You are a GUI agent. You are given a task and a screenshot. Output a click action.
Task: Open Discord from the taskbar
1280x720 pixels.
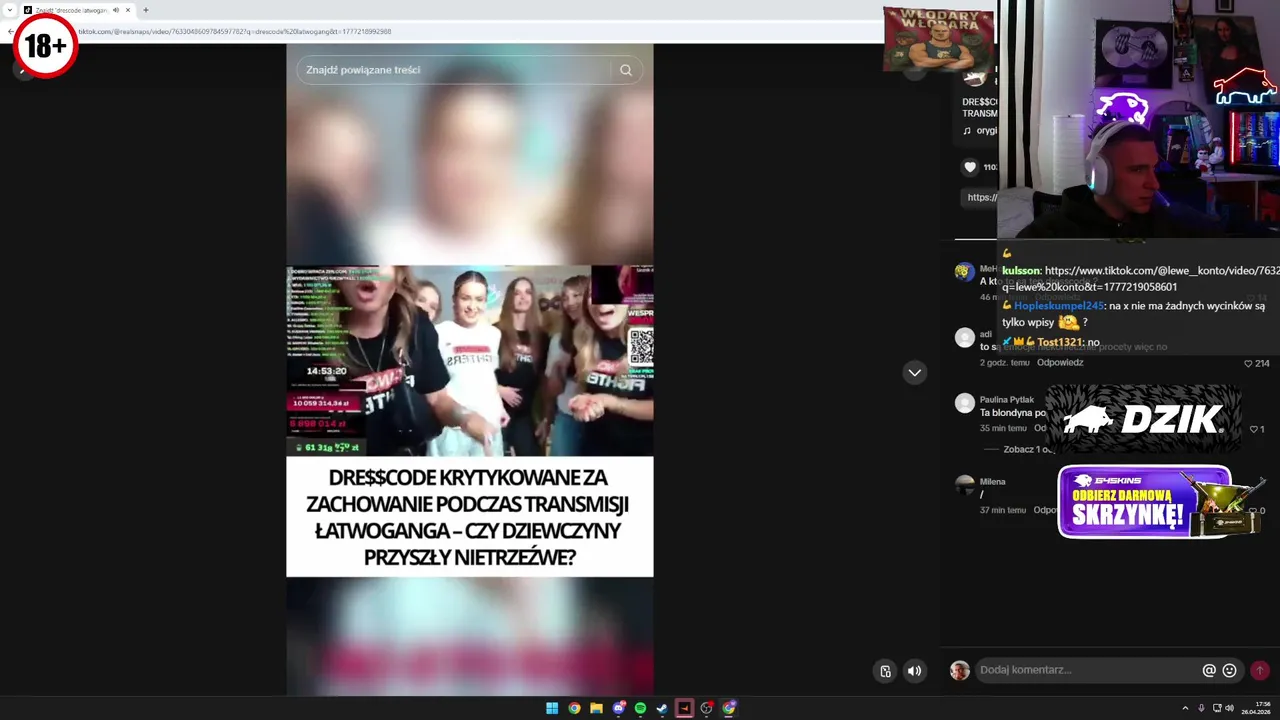point(618,708)
